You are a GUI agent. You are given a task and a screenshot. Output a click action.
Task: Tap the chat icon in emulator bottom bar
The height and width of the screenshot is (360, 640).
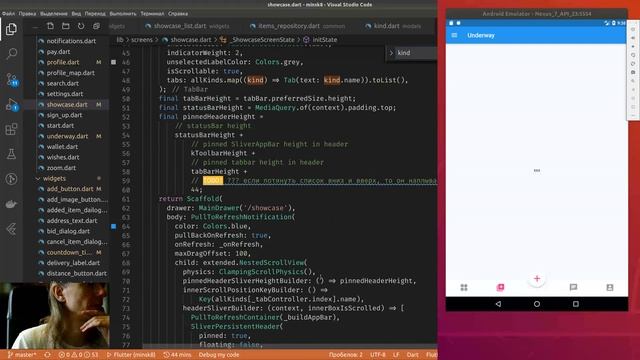point(573,287)
